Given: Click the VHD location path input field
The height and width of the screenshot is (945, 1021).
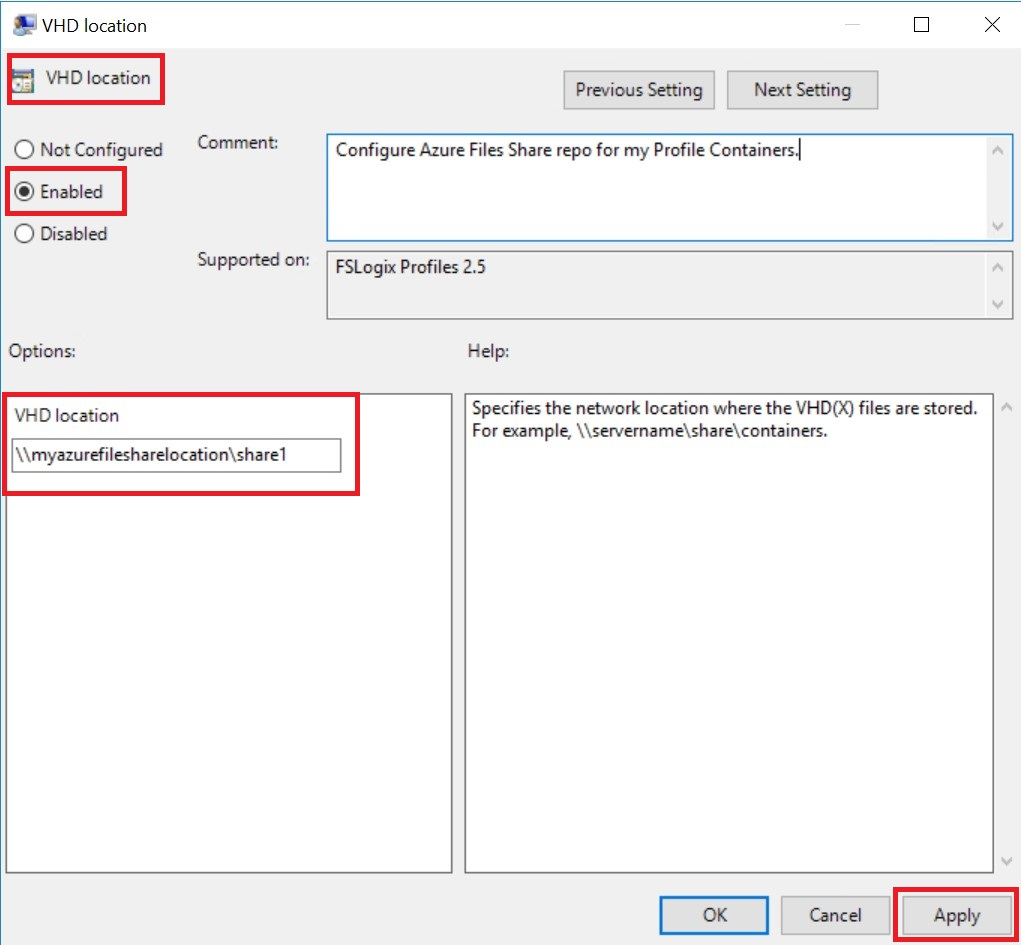Looking at the screenshot, I should click(176, 455).
